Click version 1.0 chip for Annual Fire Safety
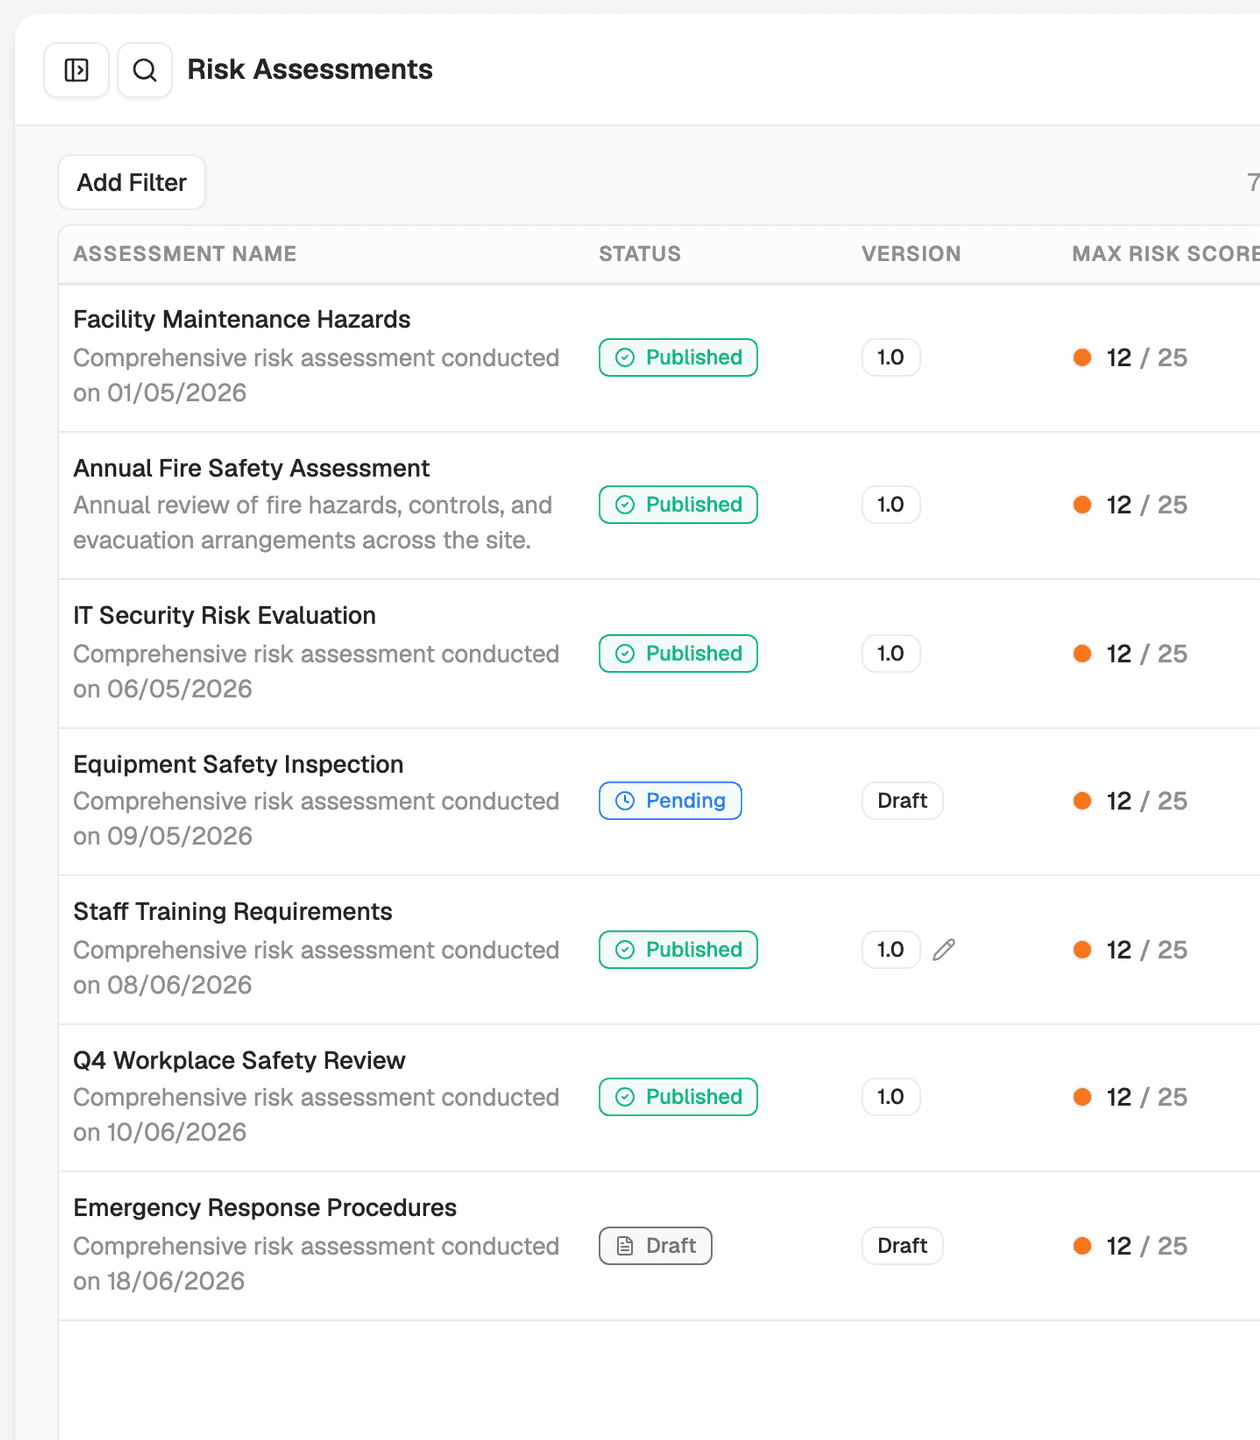 [891, 505]
